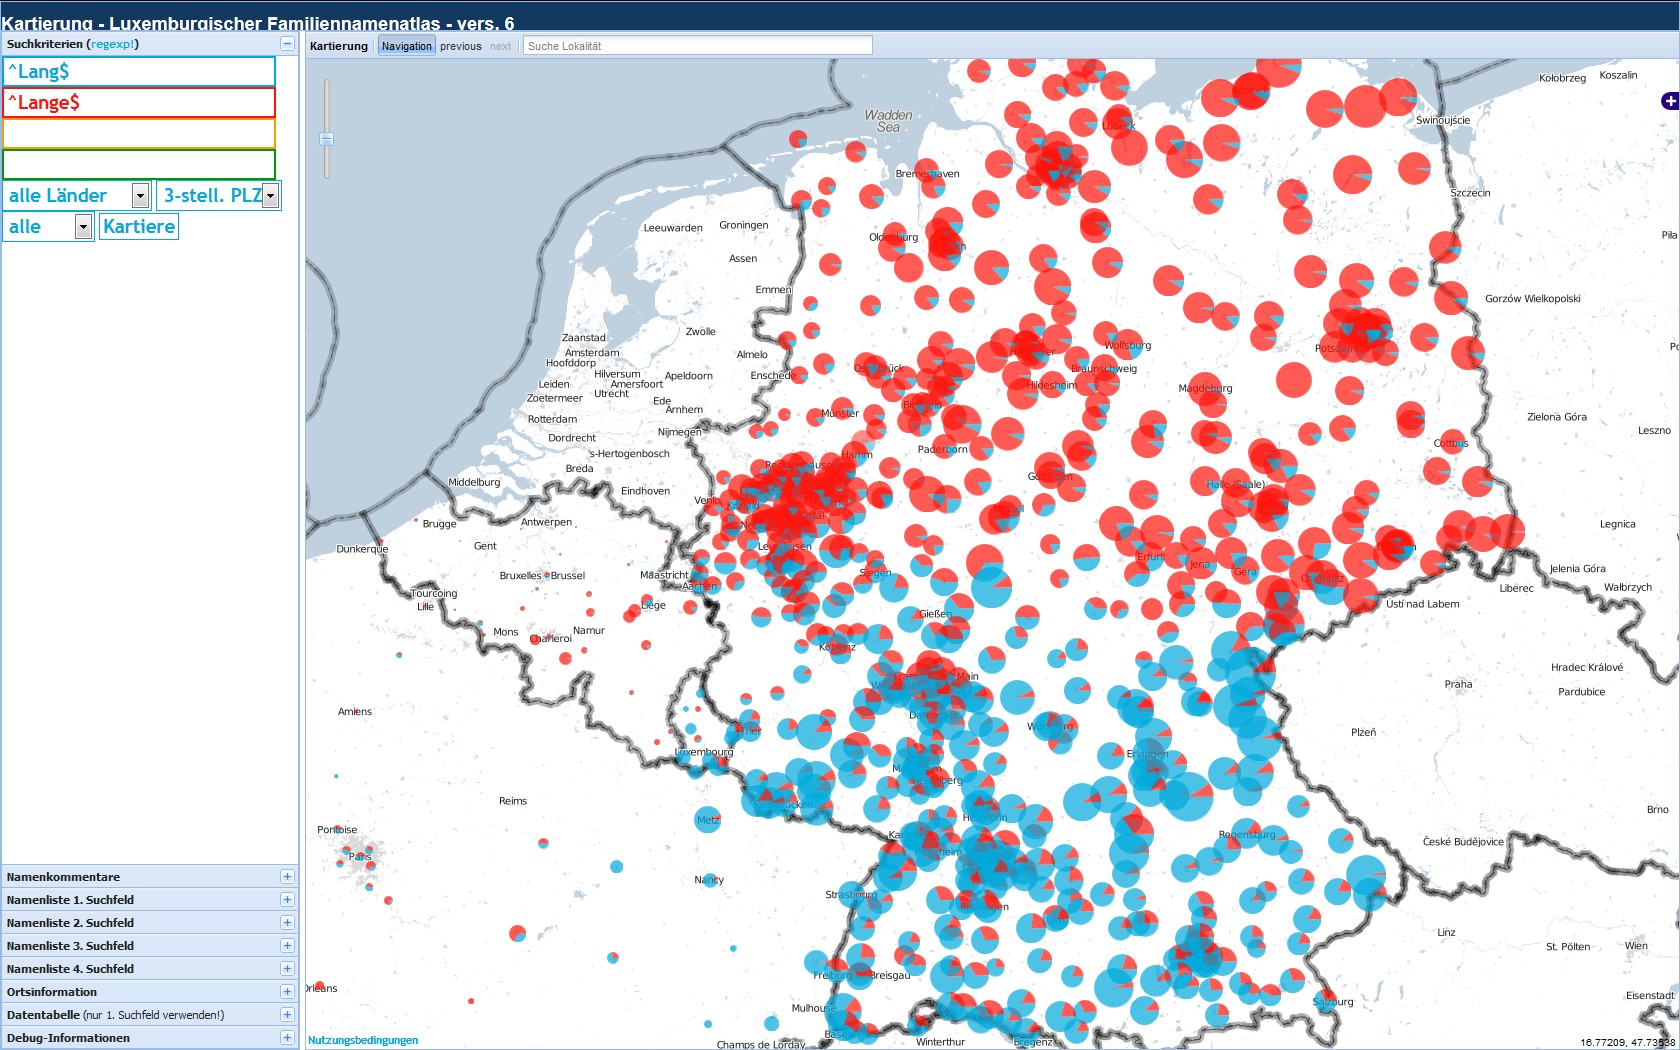Open the regexp! help link
This screenshot has height=1050, width=1680.
113,44
